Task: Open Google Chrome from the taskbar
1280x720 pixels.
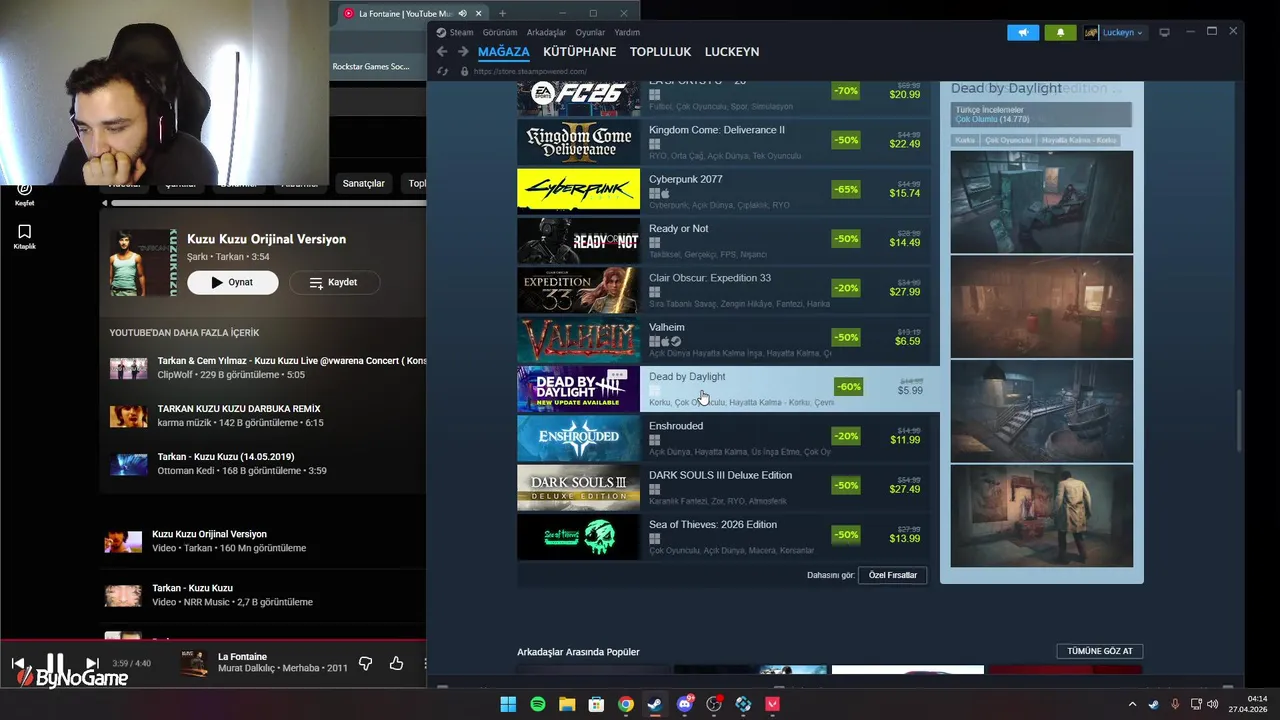Action: pos(626,704)
